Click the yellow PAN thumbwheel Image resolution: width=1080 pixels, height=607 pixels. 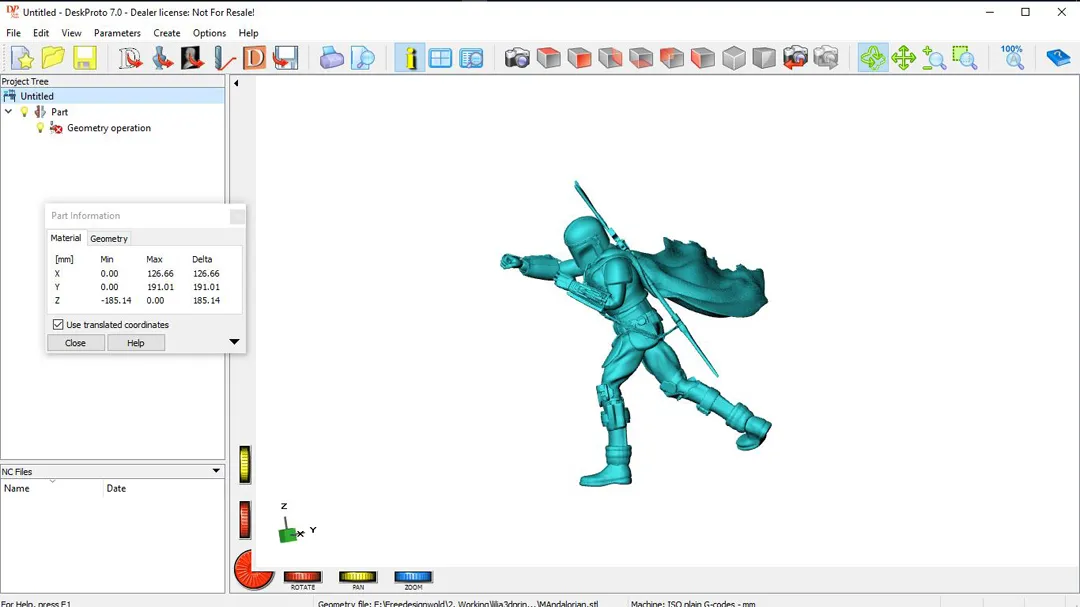[x=358, y=577]
